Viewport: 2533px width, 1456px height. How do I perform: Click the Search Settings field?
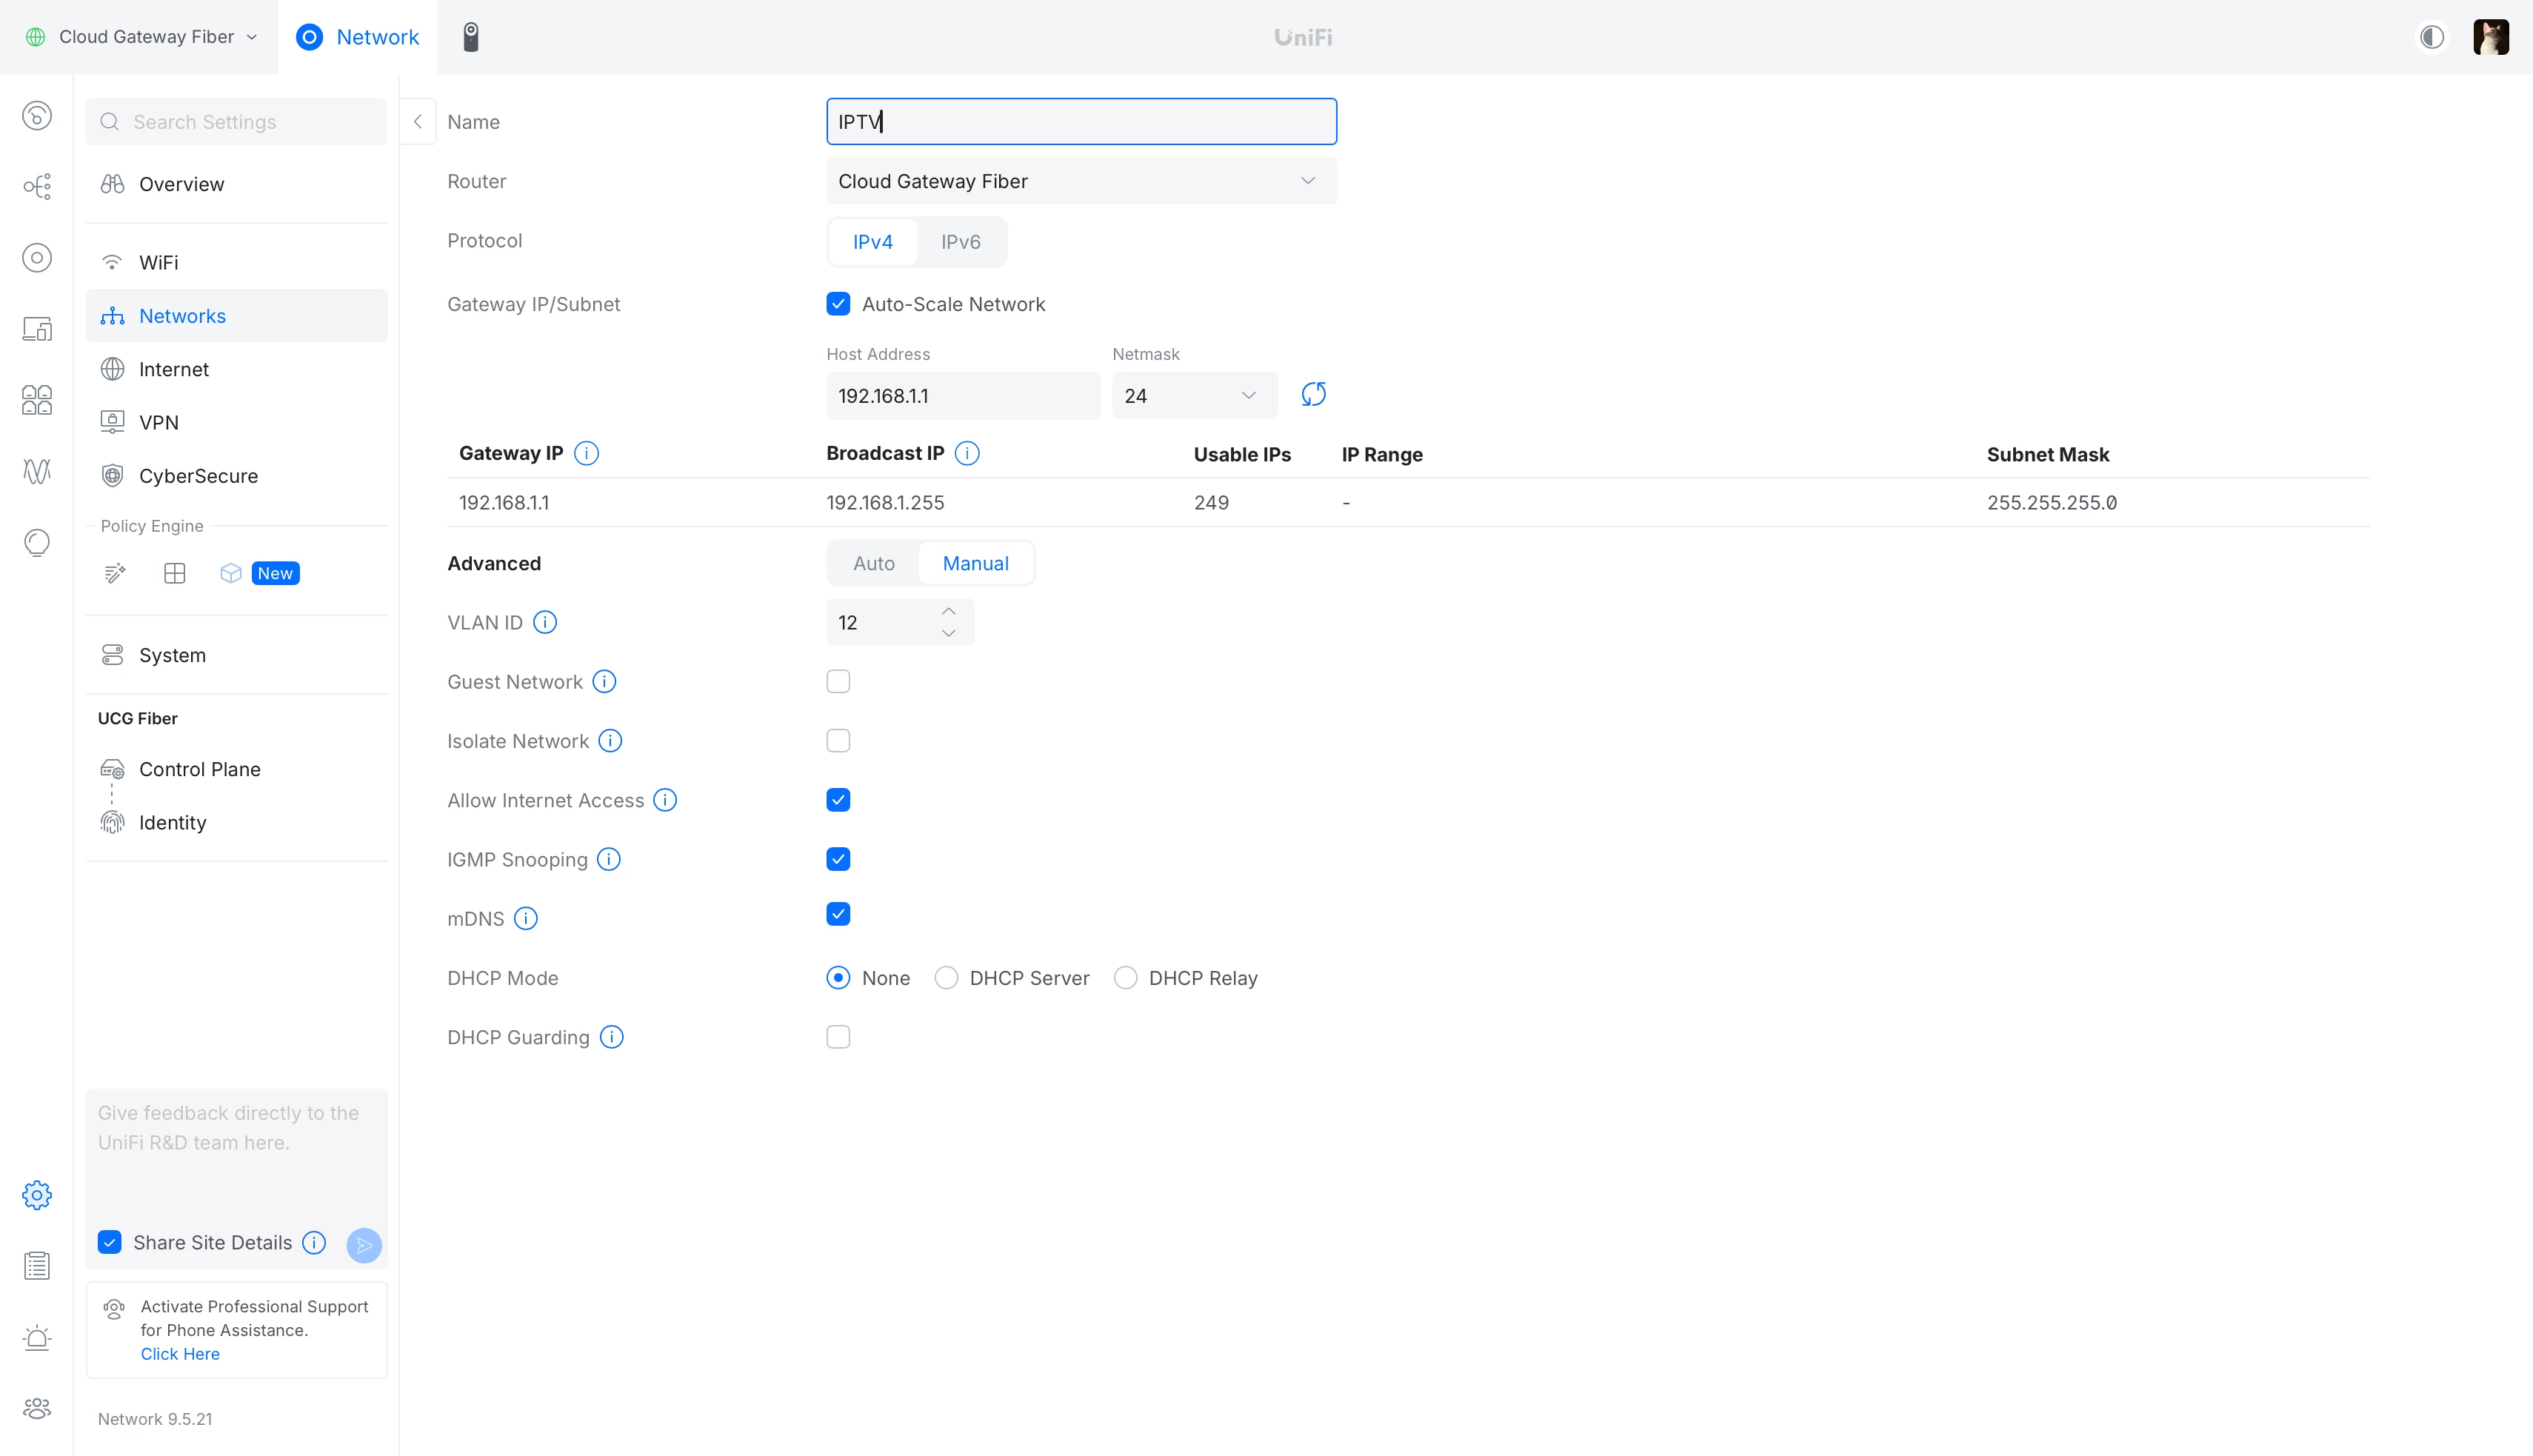pos(237,122)
